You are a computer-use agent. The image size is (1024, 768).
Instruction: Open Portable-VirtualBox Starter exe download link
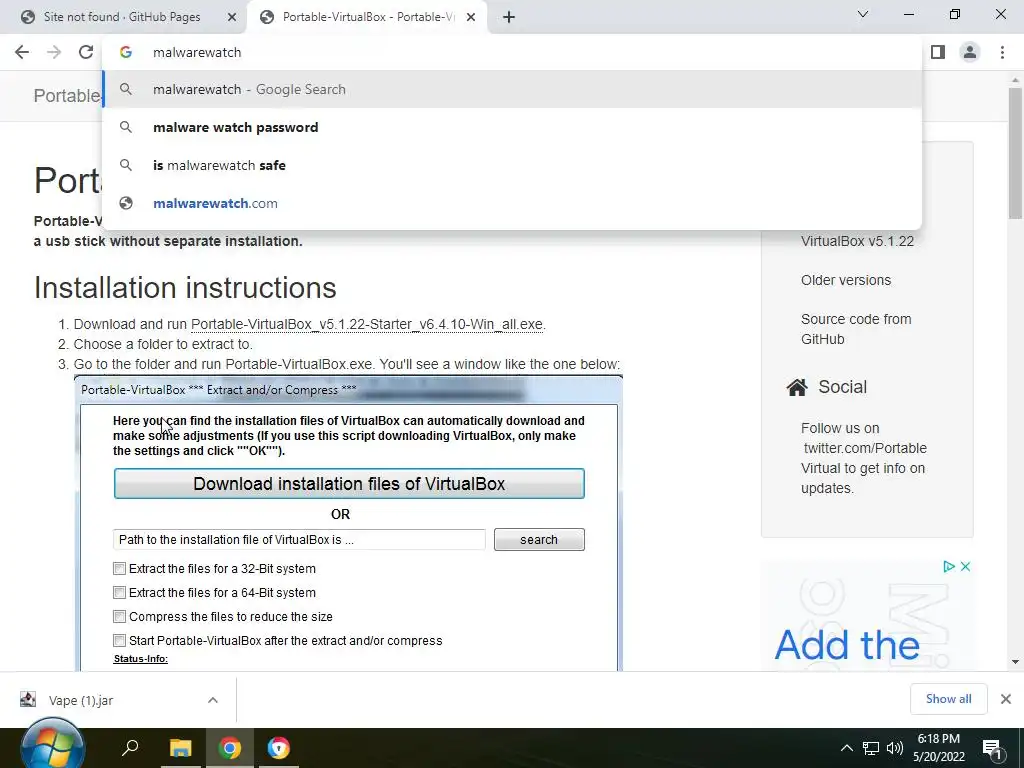(x=367, y=325)
